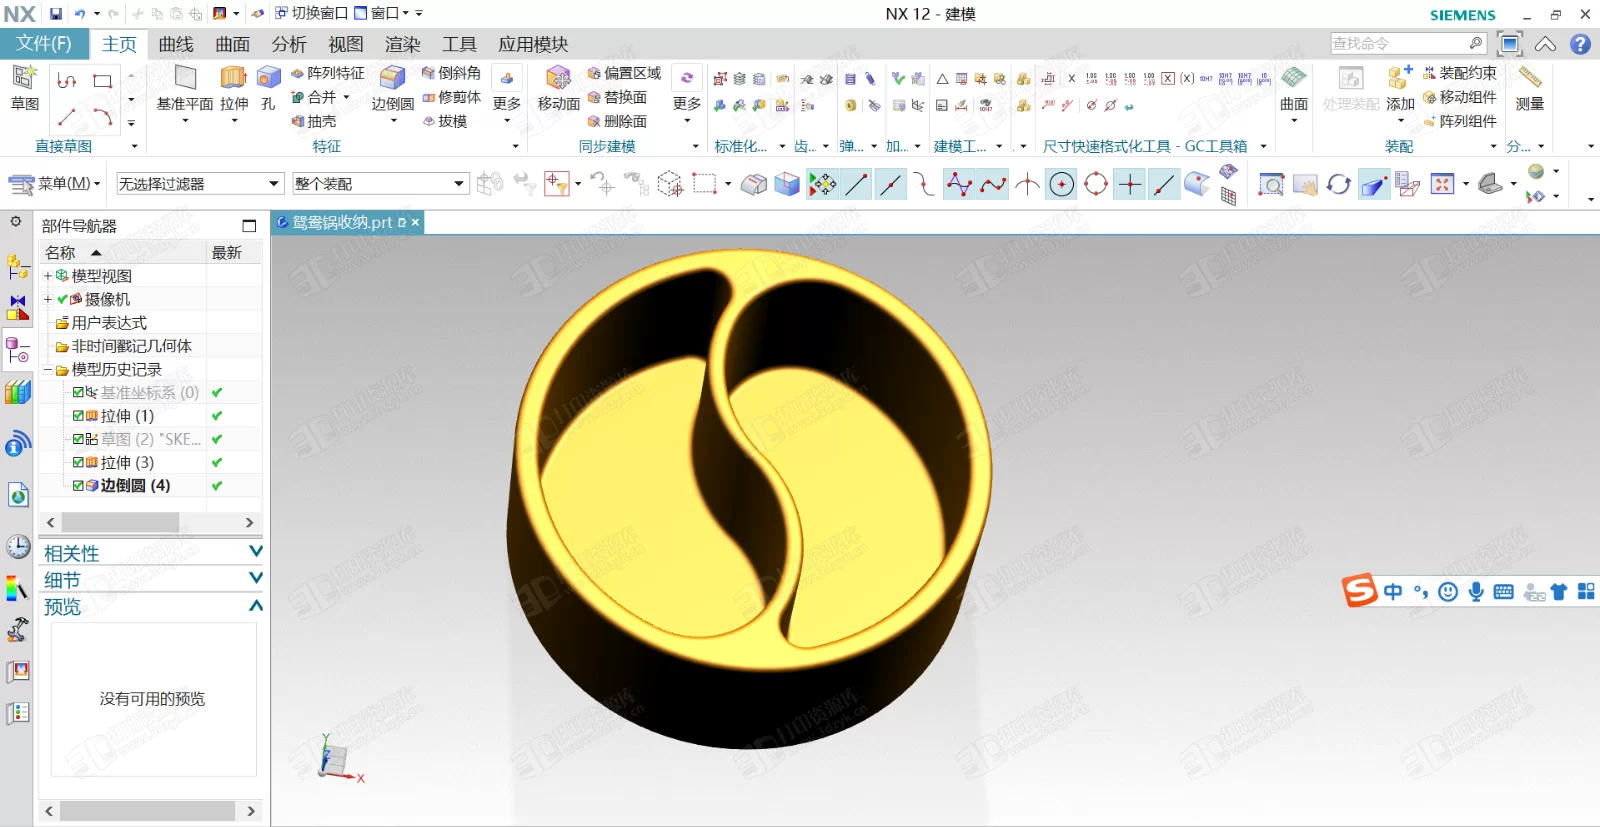Switch to the 视图 ribbon tab
The image size is (1600, 827).
coord(346,44)
